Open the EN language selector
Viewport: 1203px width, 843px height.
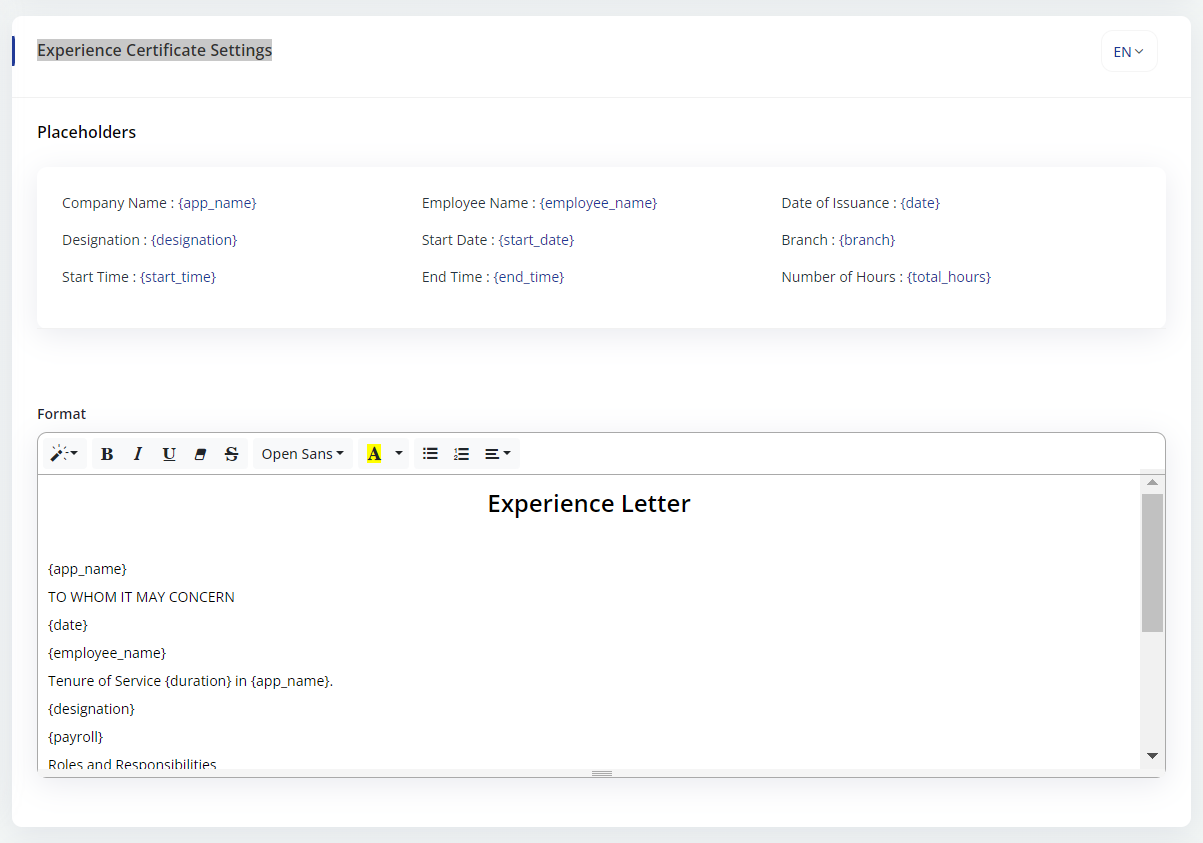click(x=1128, y=52)
